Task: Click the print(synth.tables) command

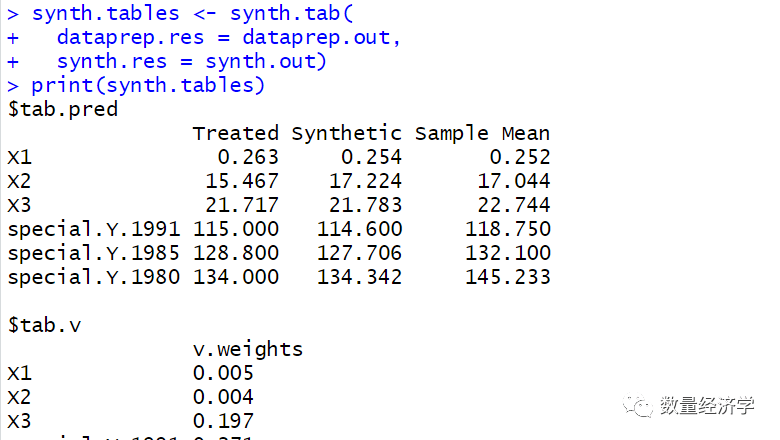Action: coord(148,86)
